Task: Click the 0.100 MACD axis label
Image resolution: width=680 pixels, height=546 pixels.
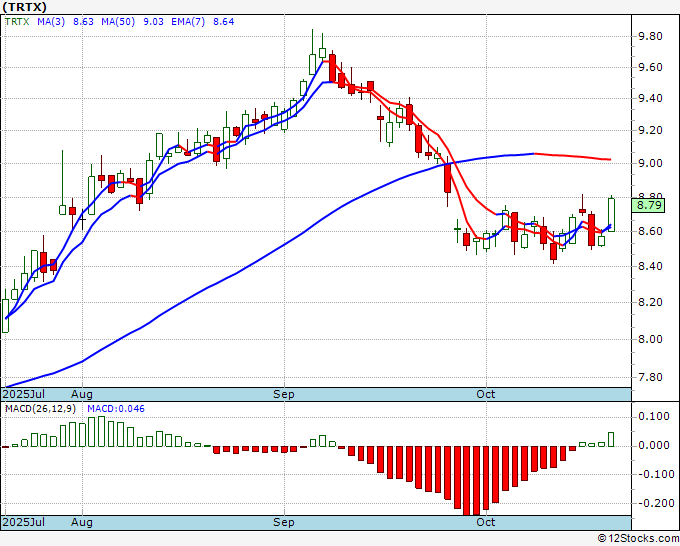Action: (654, 417)
